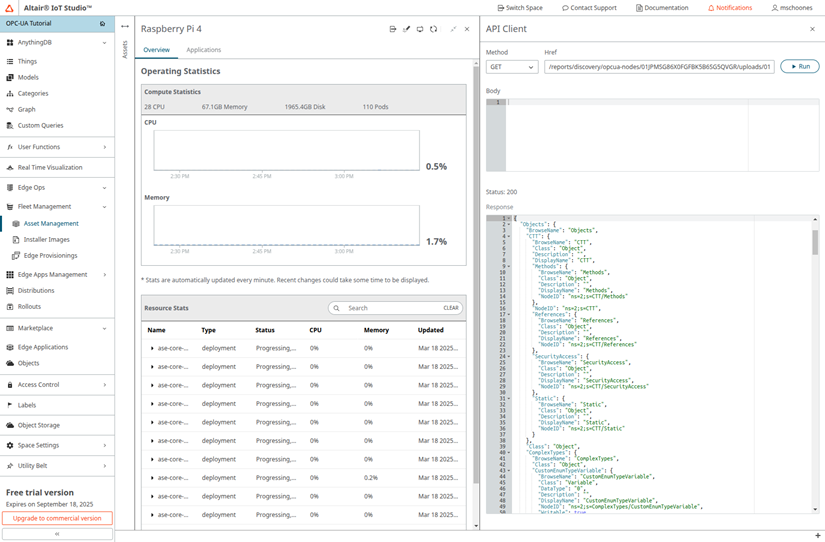The image size is (825, 542).
Task: Collapse Edge Ops section
Action: [x=105, y=188]
